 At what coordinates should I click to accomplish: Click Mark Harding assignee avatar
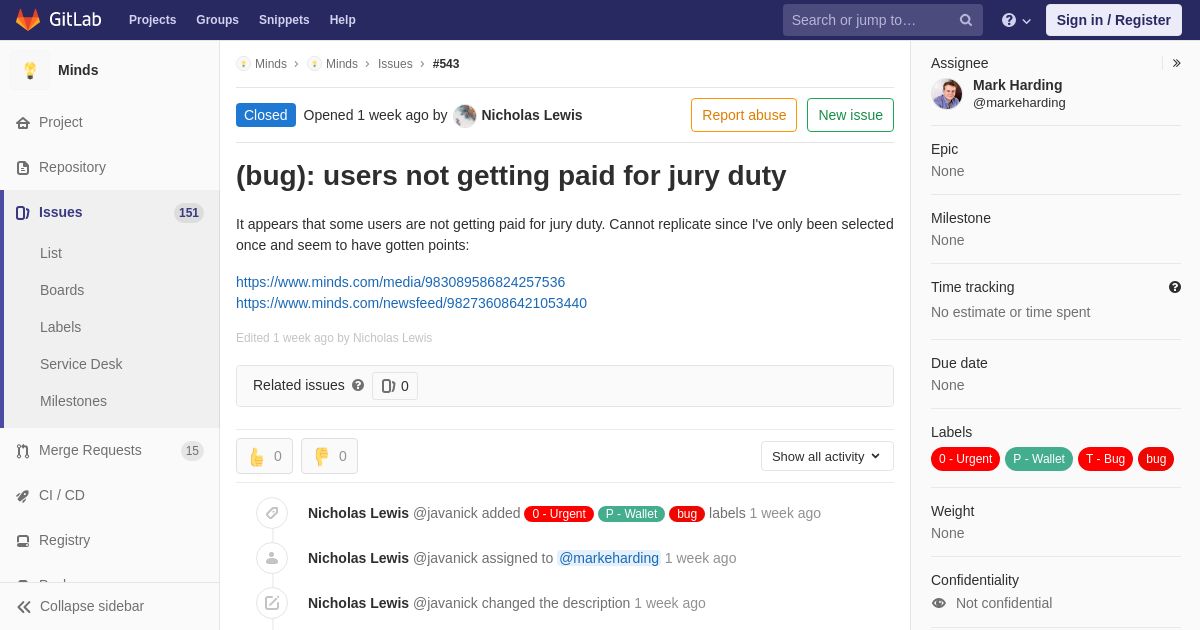(947, 94)
